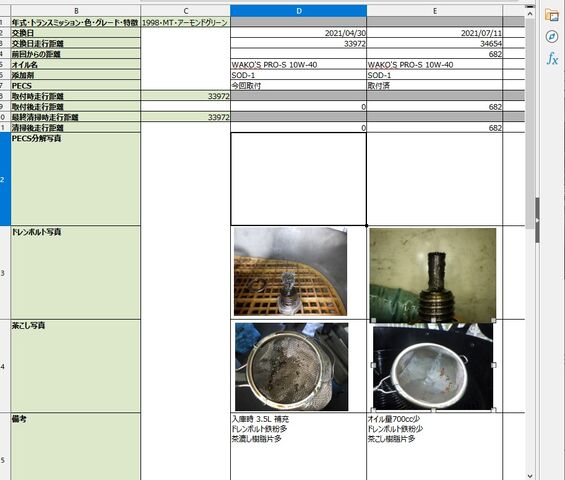Click the 682 cell in 前回からの距離 row
The width and height of the screenshot is (565, 480).
(435, 54)
